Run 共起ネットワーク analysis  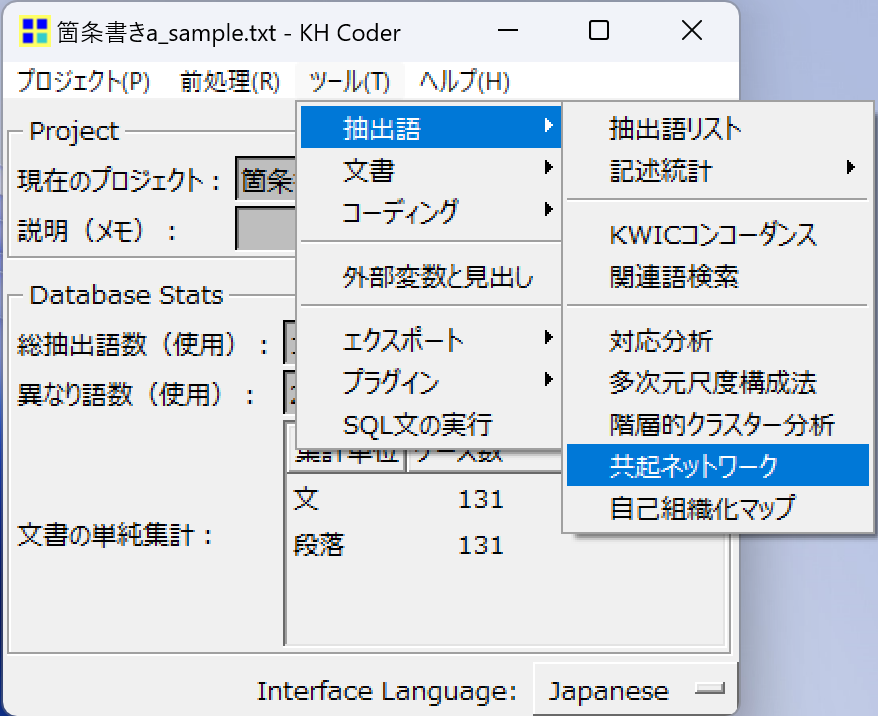[x=718, y=465]
